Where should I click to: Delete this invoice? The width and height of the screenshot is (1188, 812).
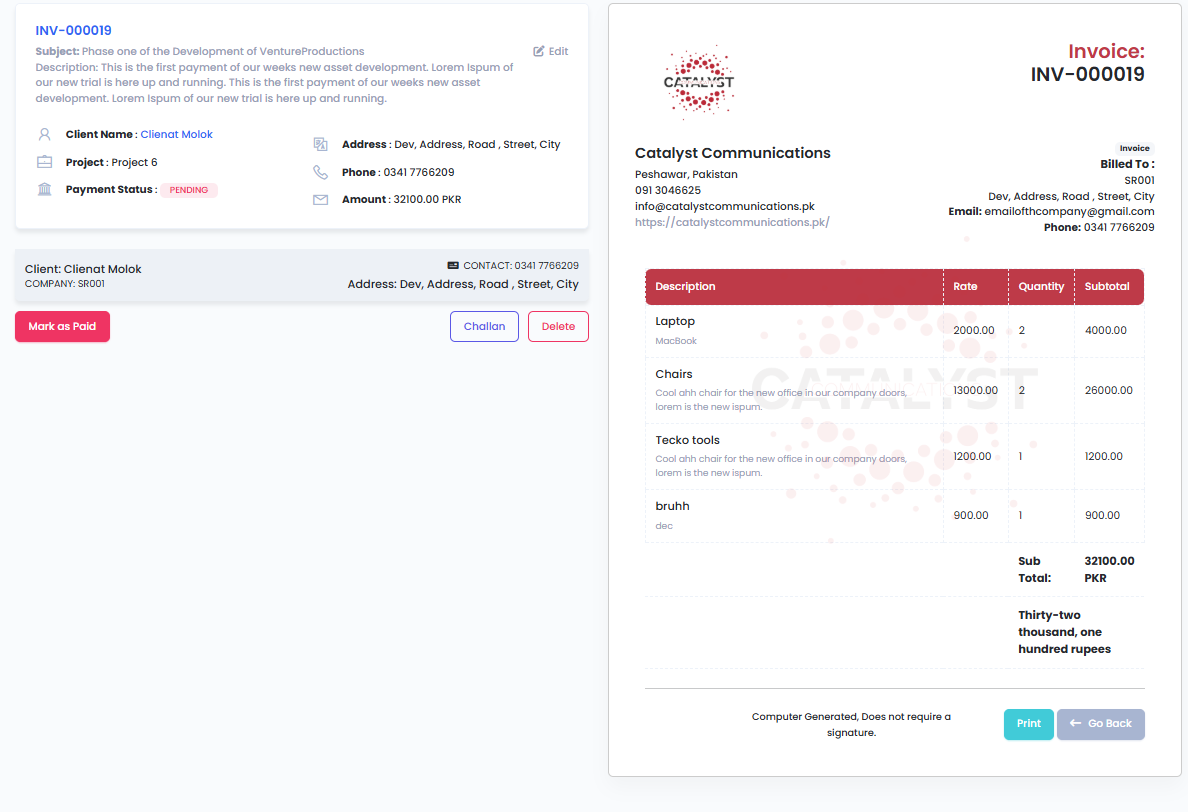(x=558, y=326)
